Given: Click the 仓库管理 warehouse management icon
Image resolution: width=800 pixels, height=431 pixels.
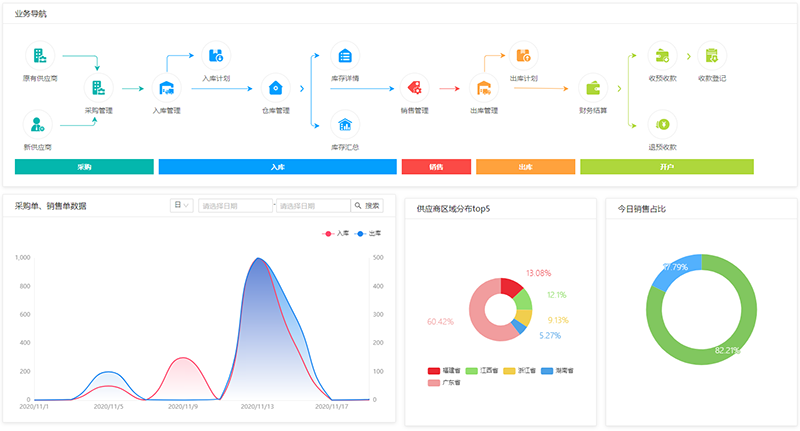Looking at the screenshot, I should click(x=275, y=88).
